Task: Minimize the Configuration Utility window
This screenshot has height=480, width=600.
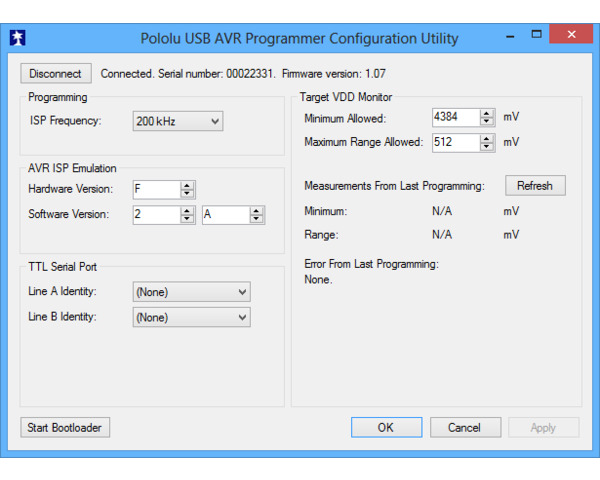Action: (510, 36)
